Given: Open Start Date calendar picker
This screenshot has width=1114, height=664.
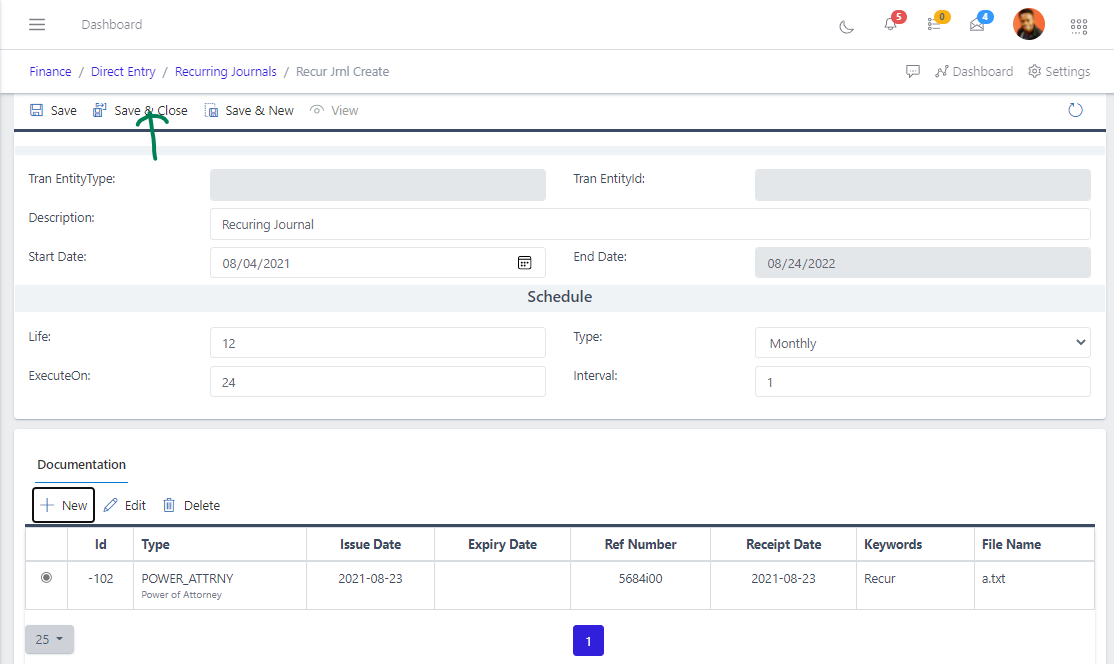Looking at the screenshot, I should (x=524, y=263).
